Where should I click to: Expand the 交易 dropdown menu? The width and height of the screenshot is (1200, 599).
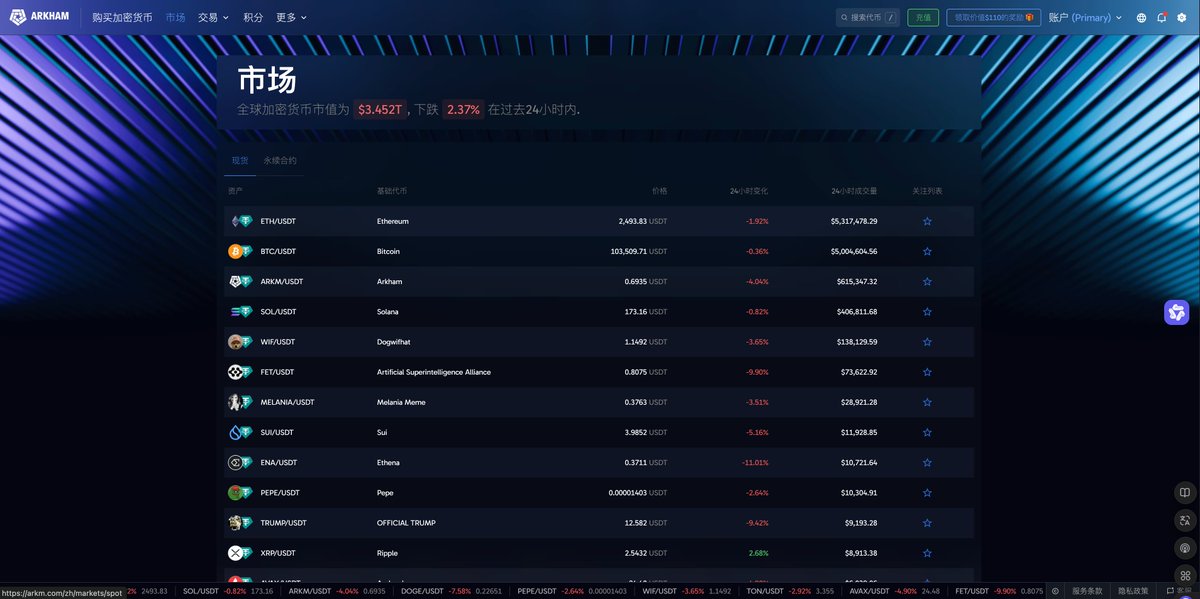click(213, 18)
